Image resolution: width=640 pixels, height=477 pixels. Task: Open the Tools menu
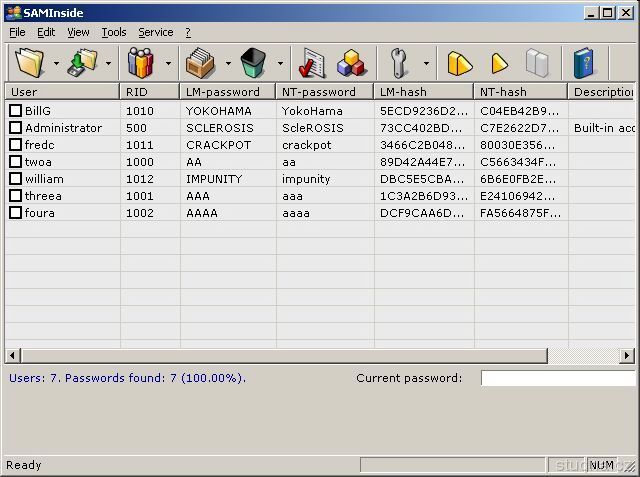114,32
